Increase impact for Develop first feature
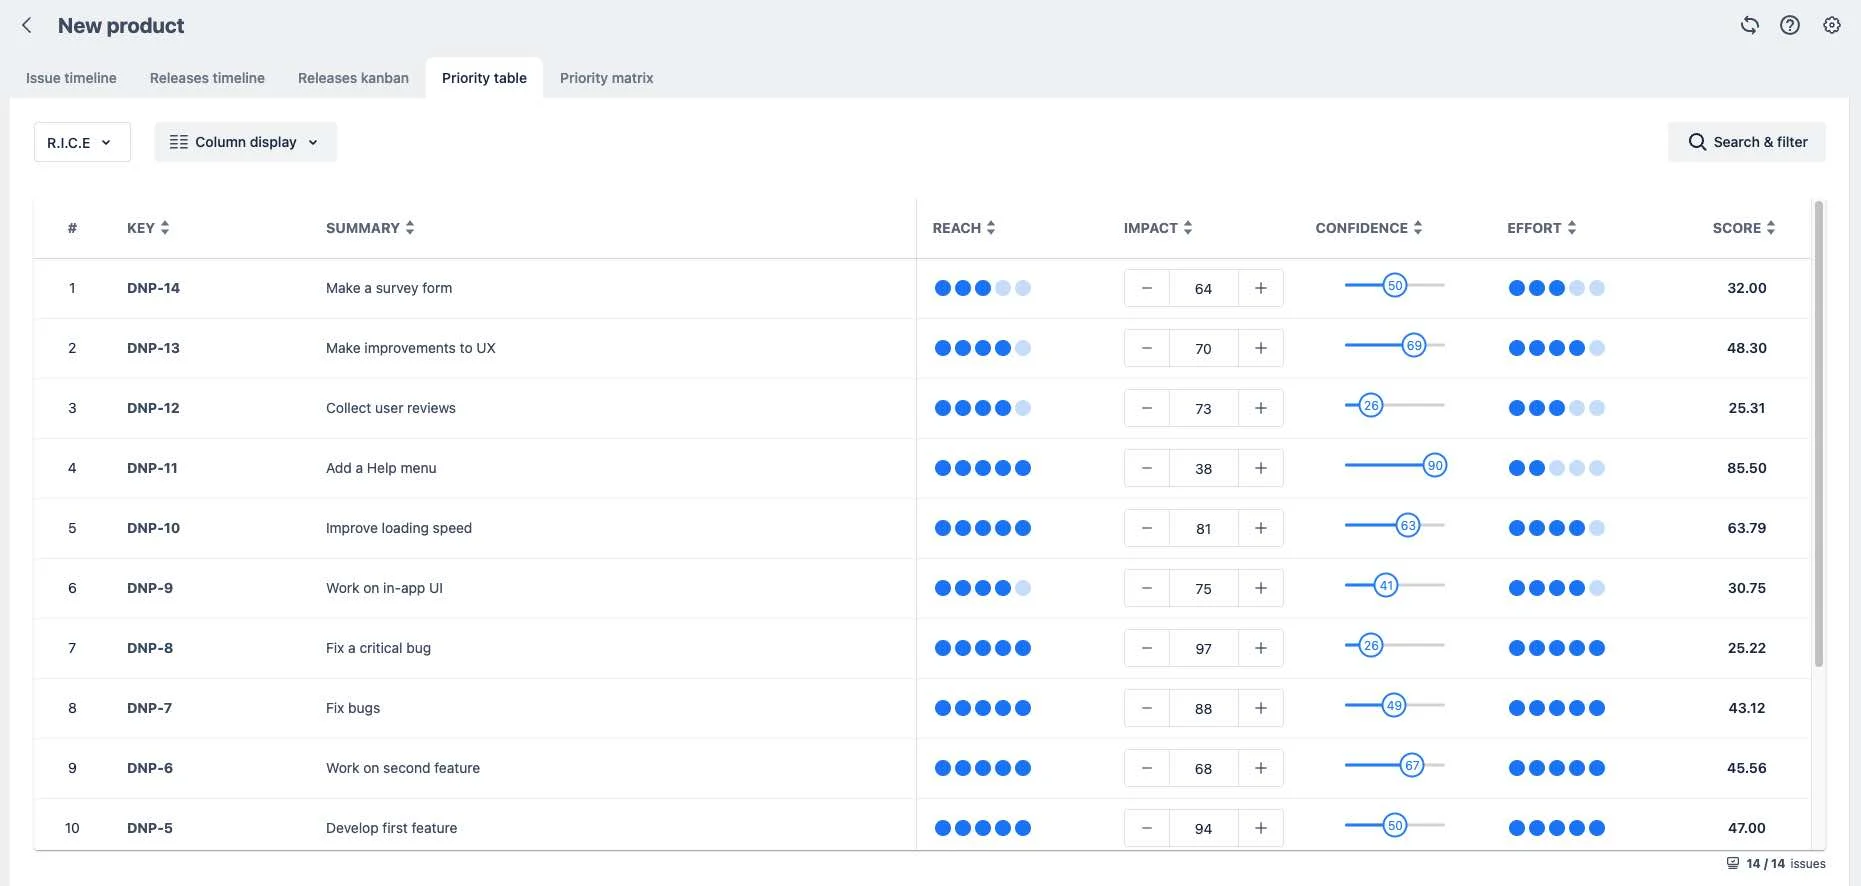Image resolution: width=1861 pixels, height=886 pixels. [x=1261, y=828]
